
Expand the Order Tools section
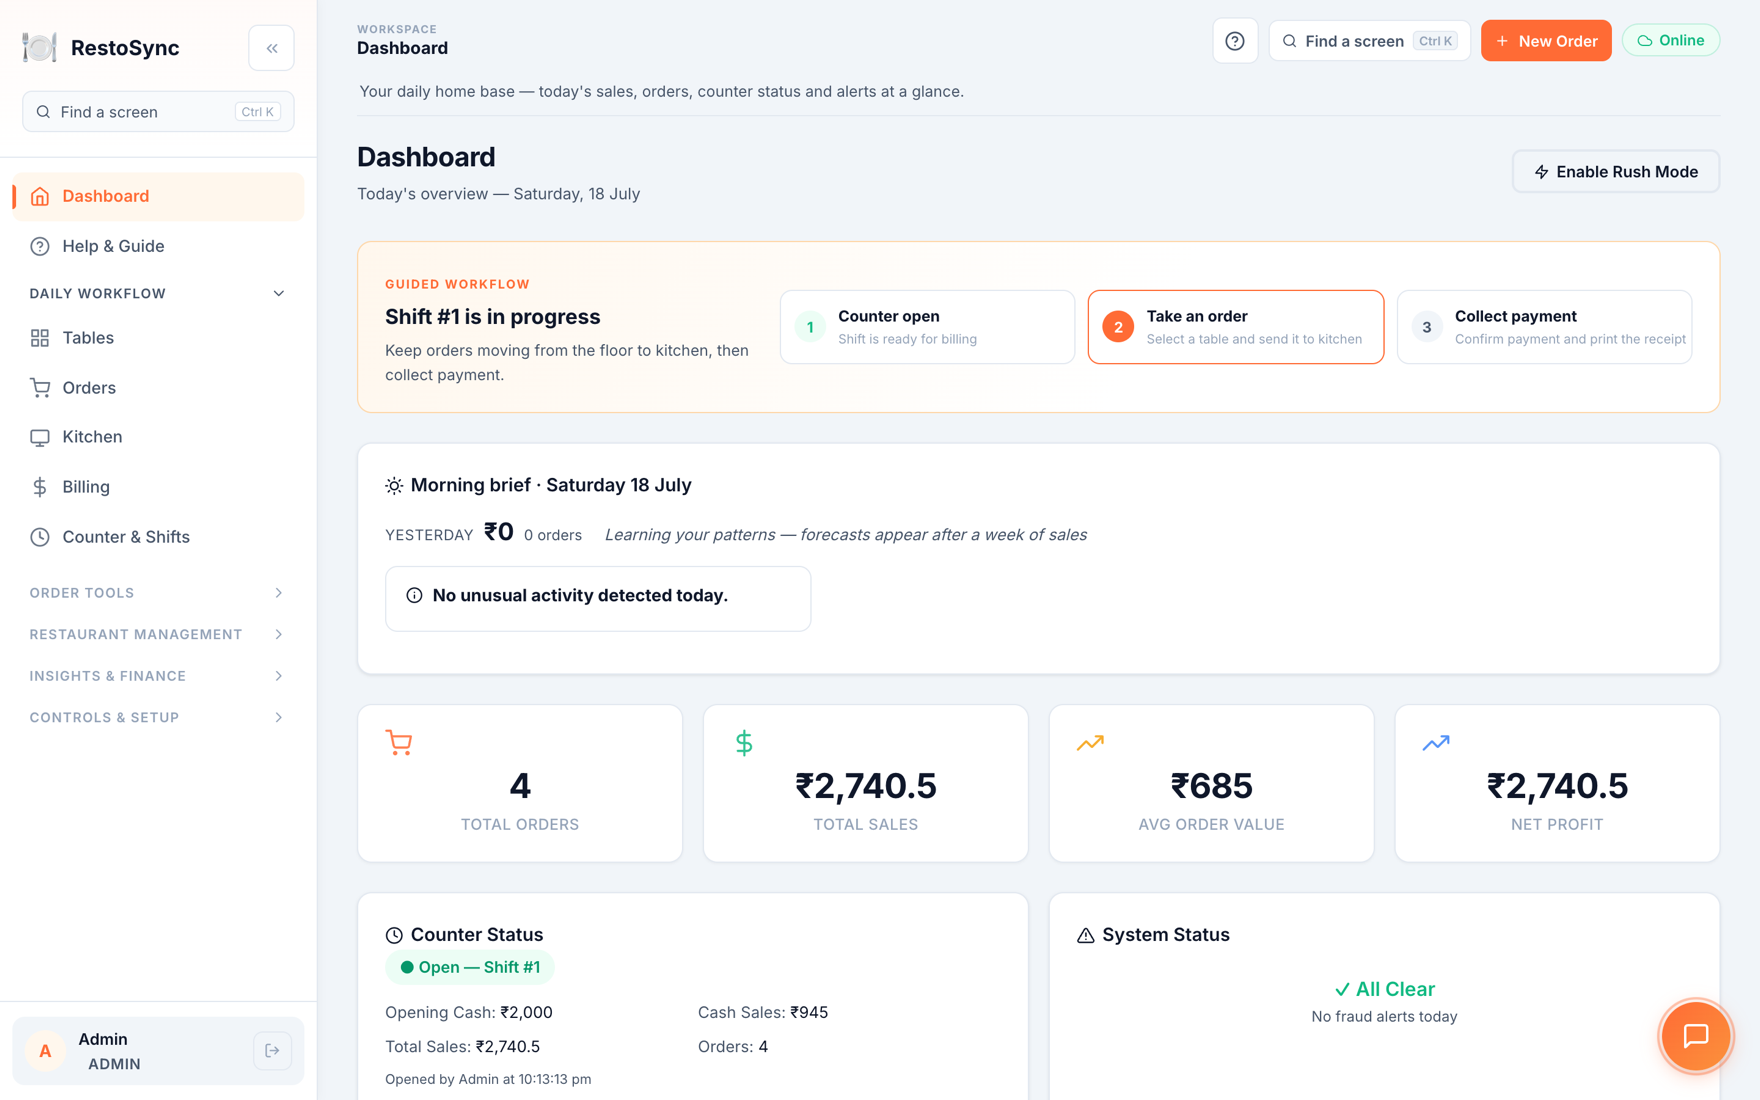(158, 593)
